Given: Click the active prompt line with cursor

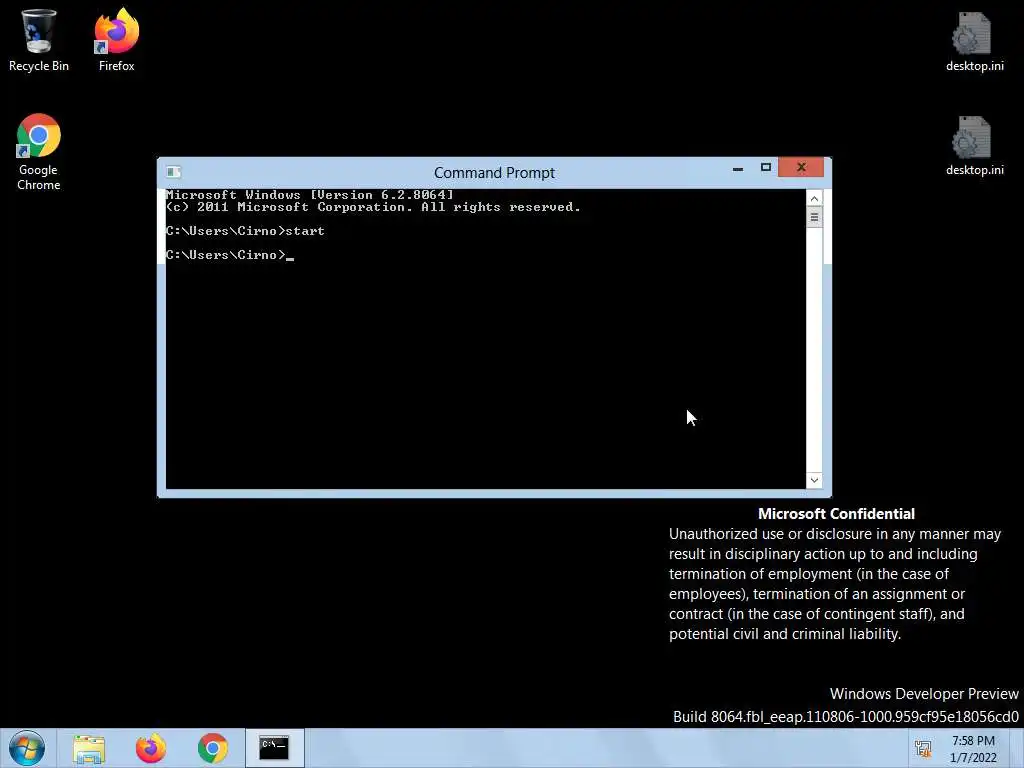Looking at the screenshot, I should (230, 255).
